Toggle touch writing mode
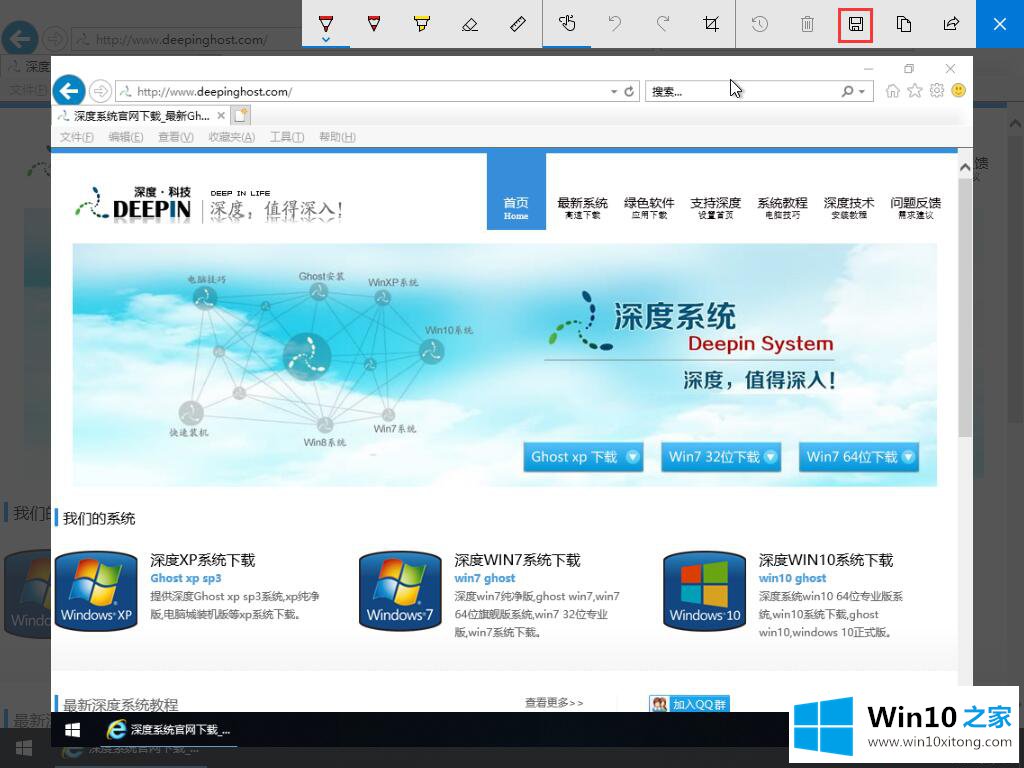Screen dimensions: 1024x768 point(567,24)
